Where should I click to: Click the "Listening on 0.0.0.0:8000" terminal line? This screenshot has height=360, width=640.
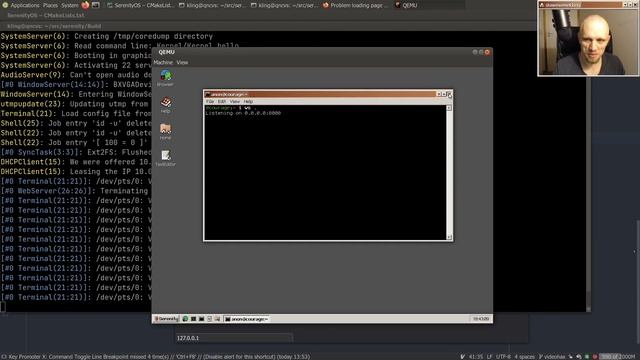[243, 113]
